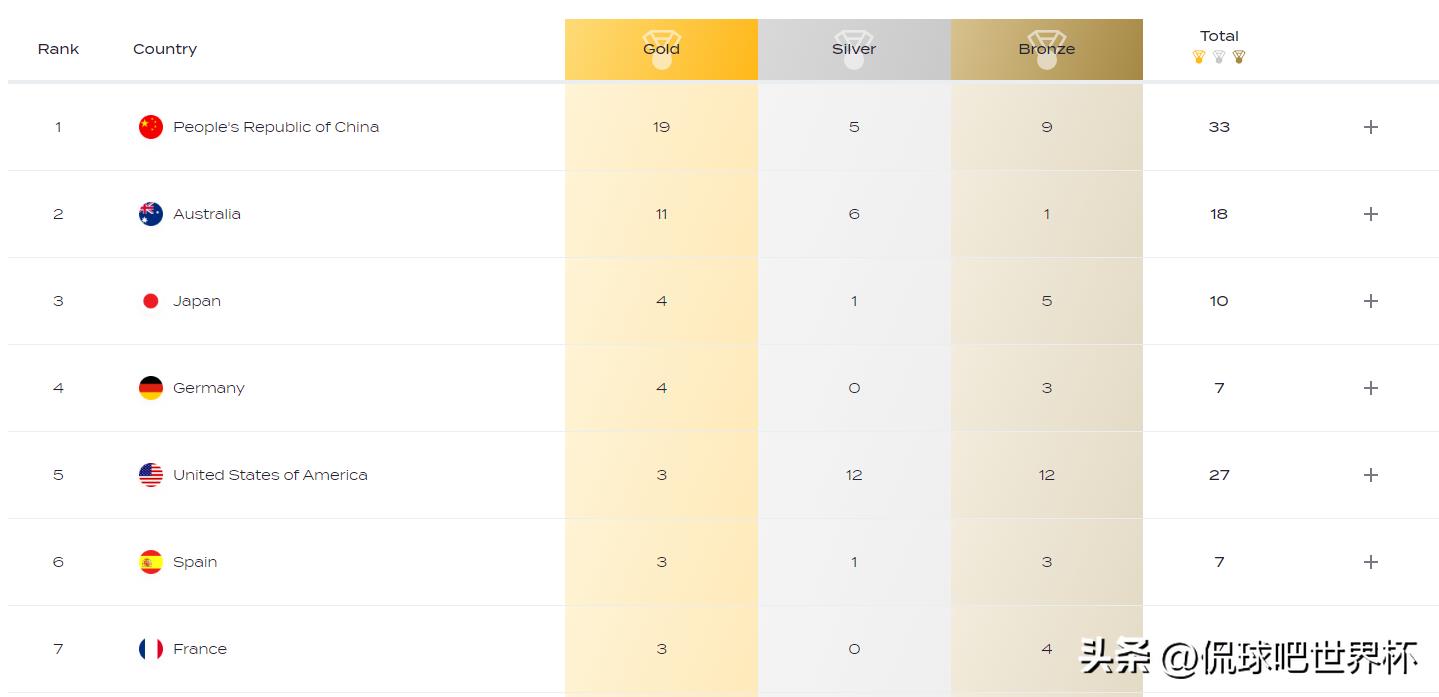Viewport: 1439px width, 697px height.
Task: Click the Japan flag icon
Action: coord(151,301)
